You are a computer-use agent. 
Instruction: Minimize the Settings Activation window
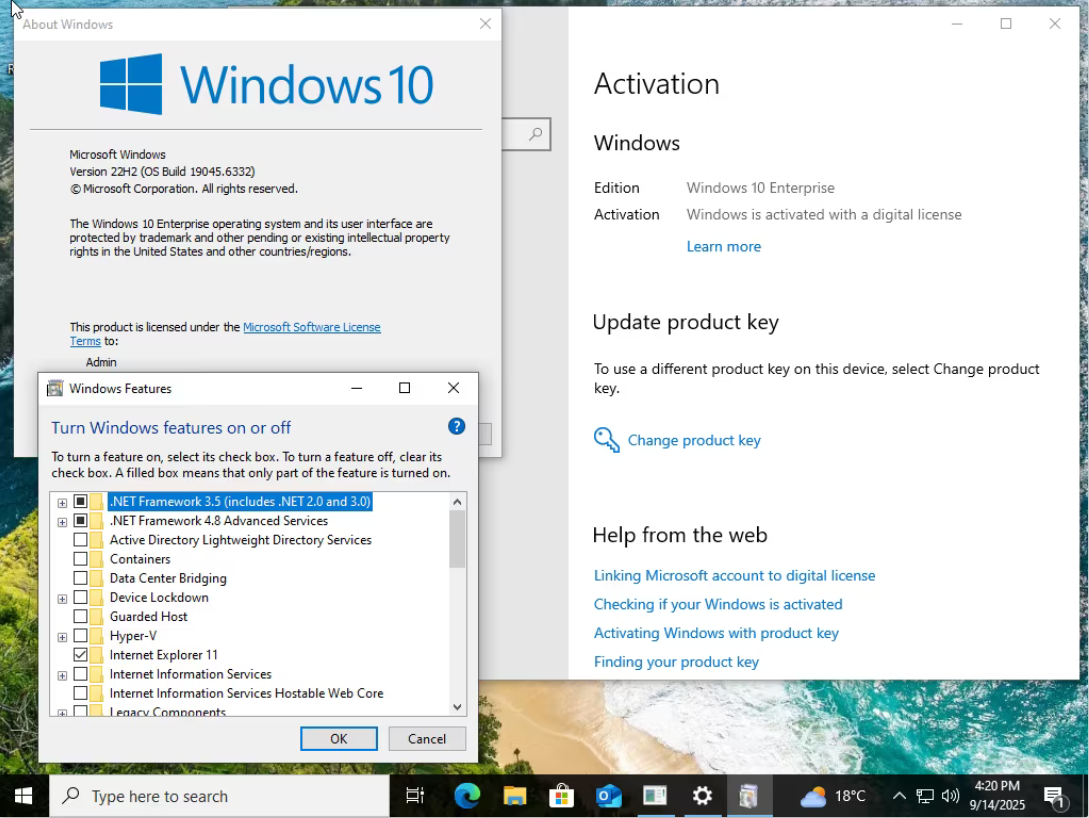[x=957, y=24]
